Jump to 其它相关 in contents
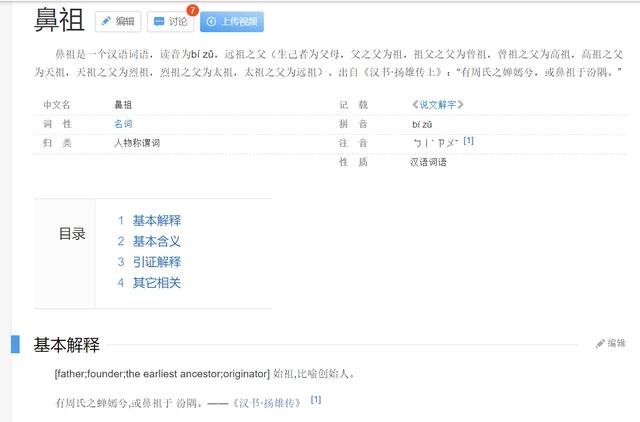This screenshot has width=640, height=422. 156,282
